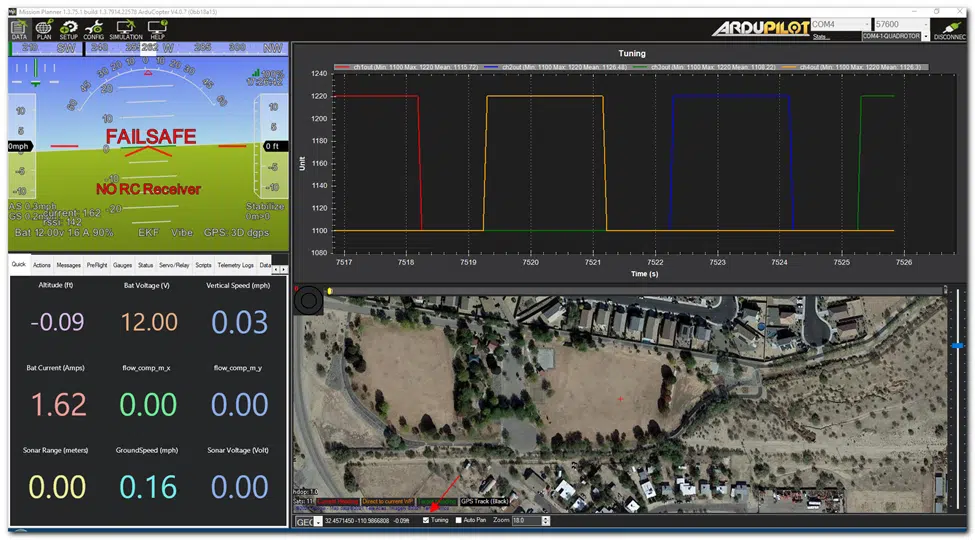The height and width of the screenshot is (540, 975).
Task: Click the Altitude (ft) value -0.09
Action: click(x=57, y=322)
